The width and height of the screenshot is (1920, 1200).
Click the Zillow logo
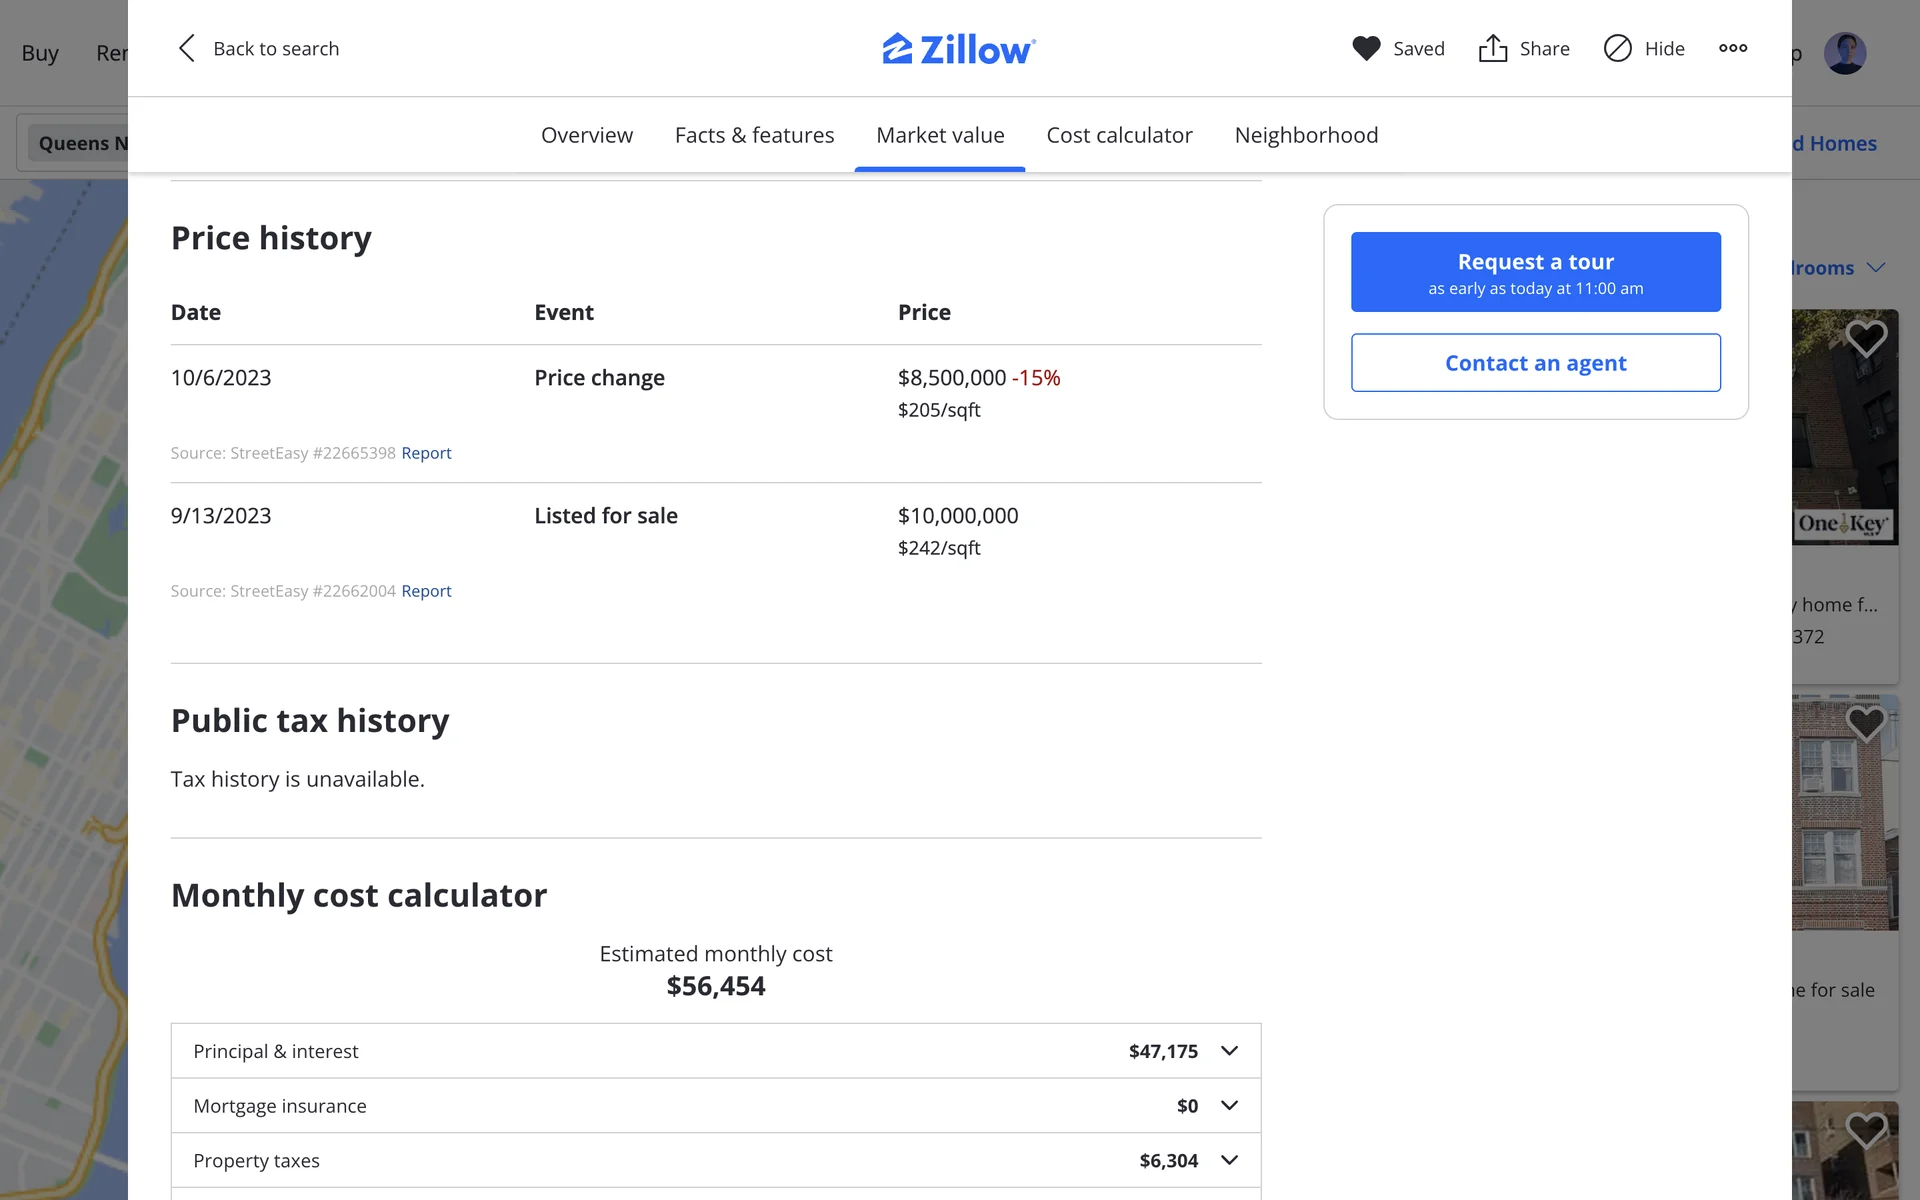pyautogui.click(x=959, y=48)
